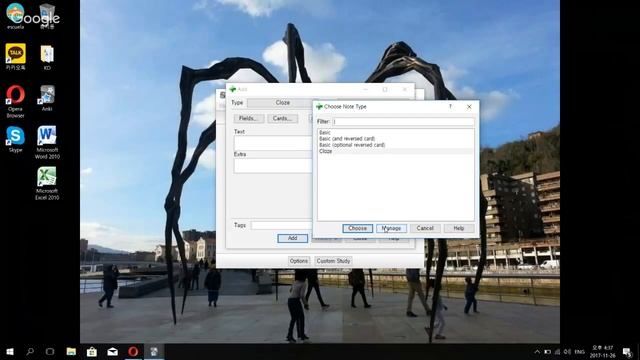Close the Choose Note Type dialog
This screenshot has width=640, height=360.
pos(469,107)
